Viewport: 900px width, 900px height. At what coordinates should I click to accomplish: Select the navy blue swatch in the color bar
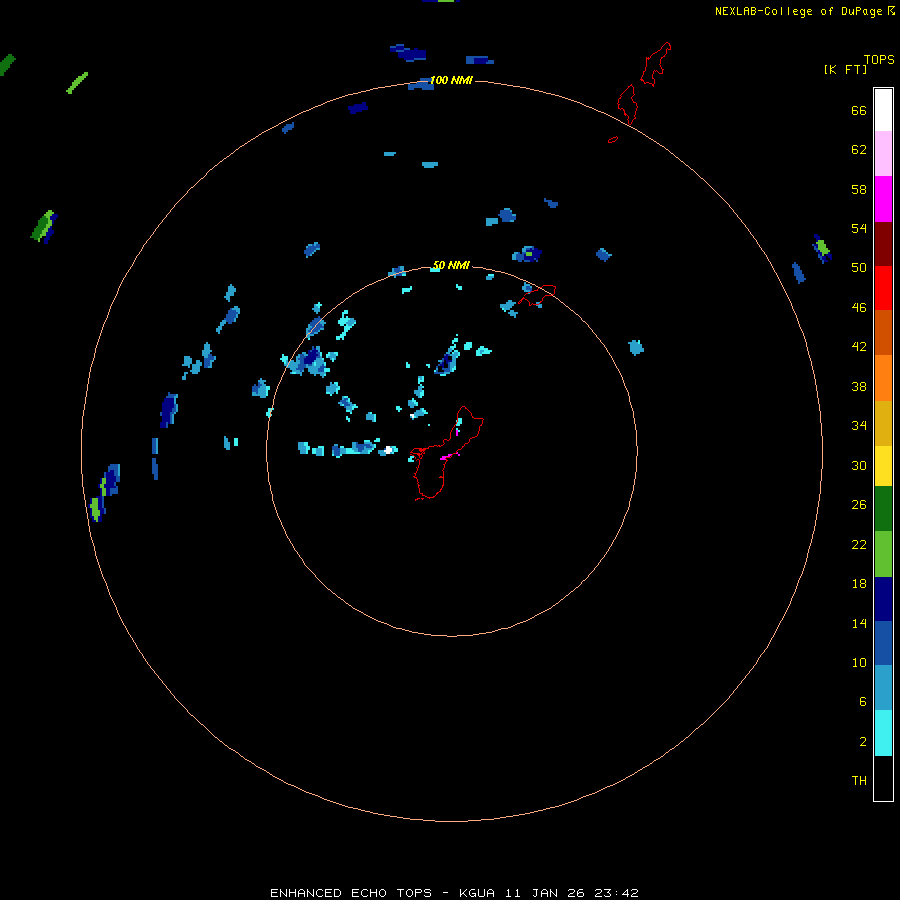(x=883, y=599)
